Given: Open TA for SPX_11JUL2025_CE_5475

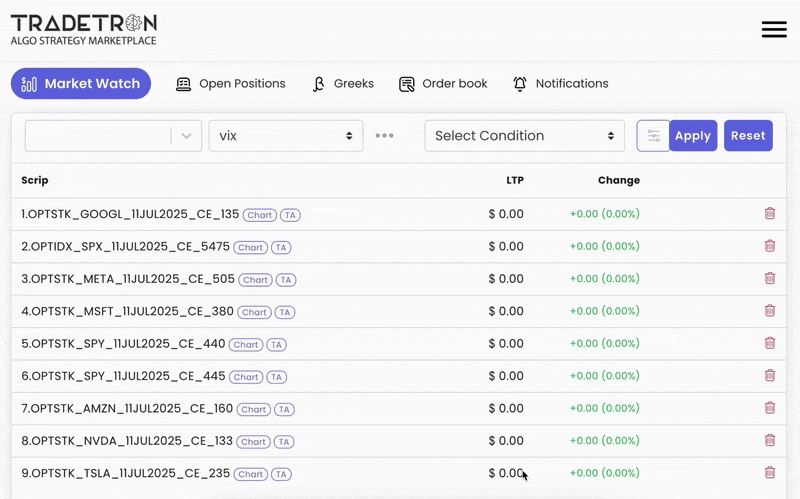Looking at the screenshot, I should (281, 247).
